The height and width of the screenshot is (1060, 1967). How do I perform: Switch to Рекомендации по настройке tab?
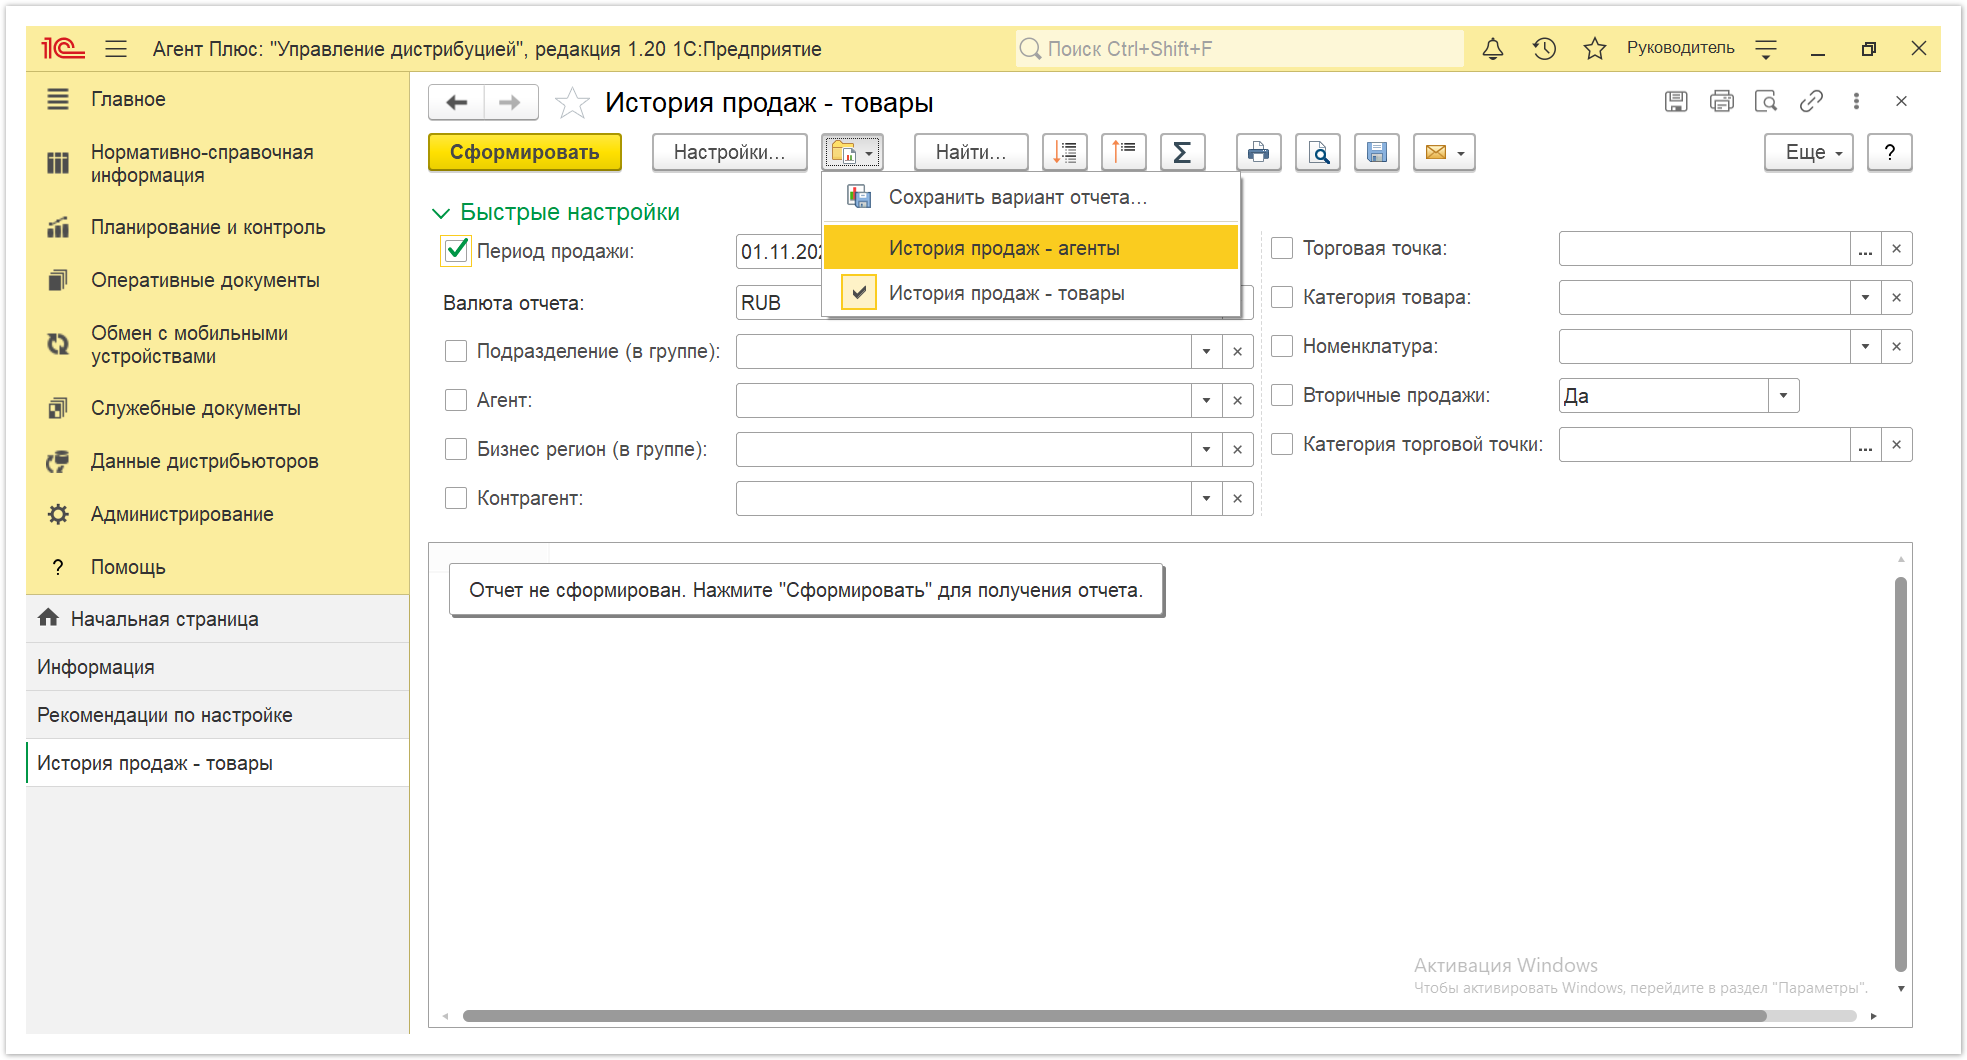(218, 715)
